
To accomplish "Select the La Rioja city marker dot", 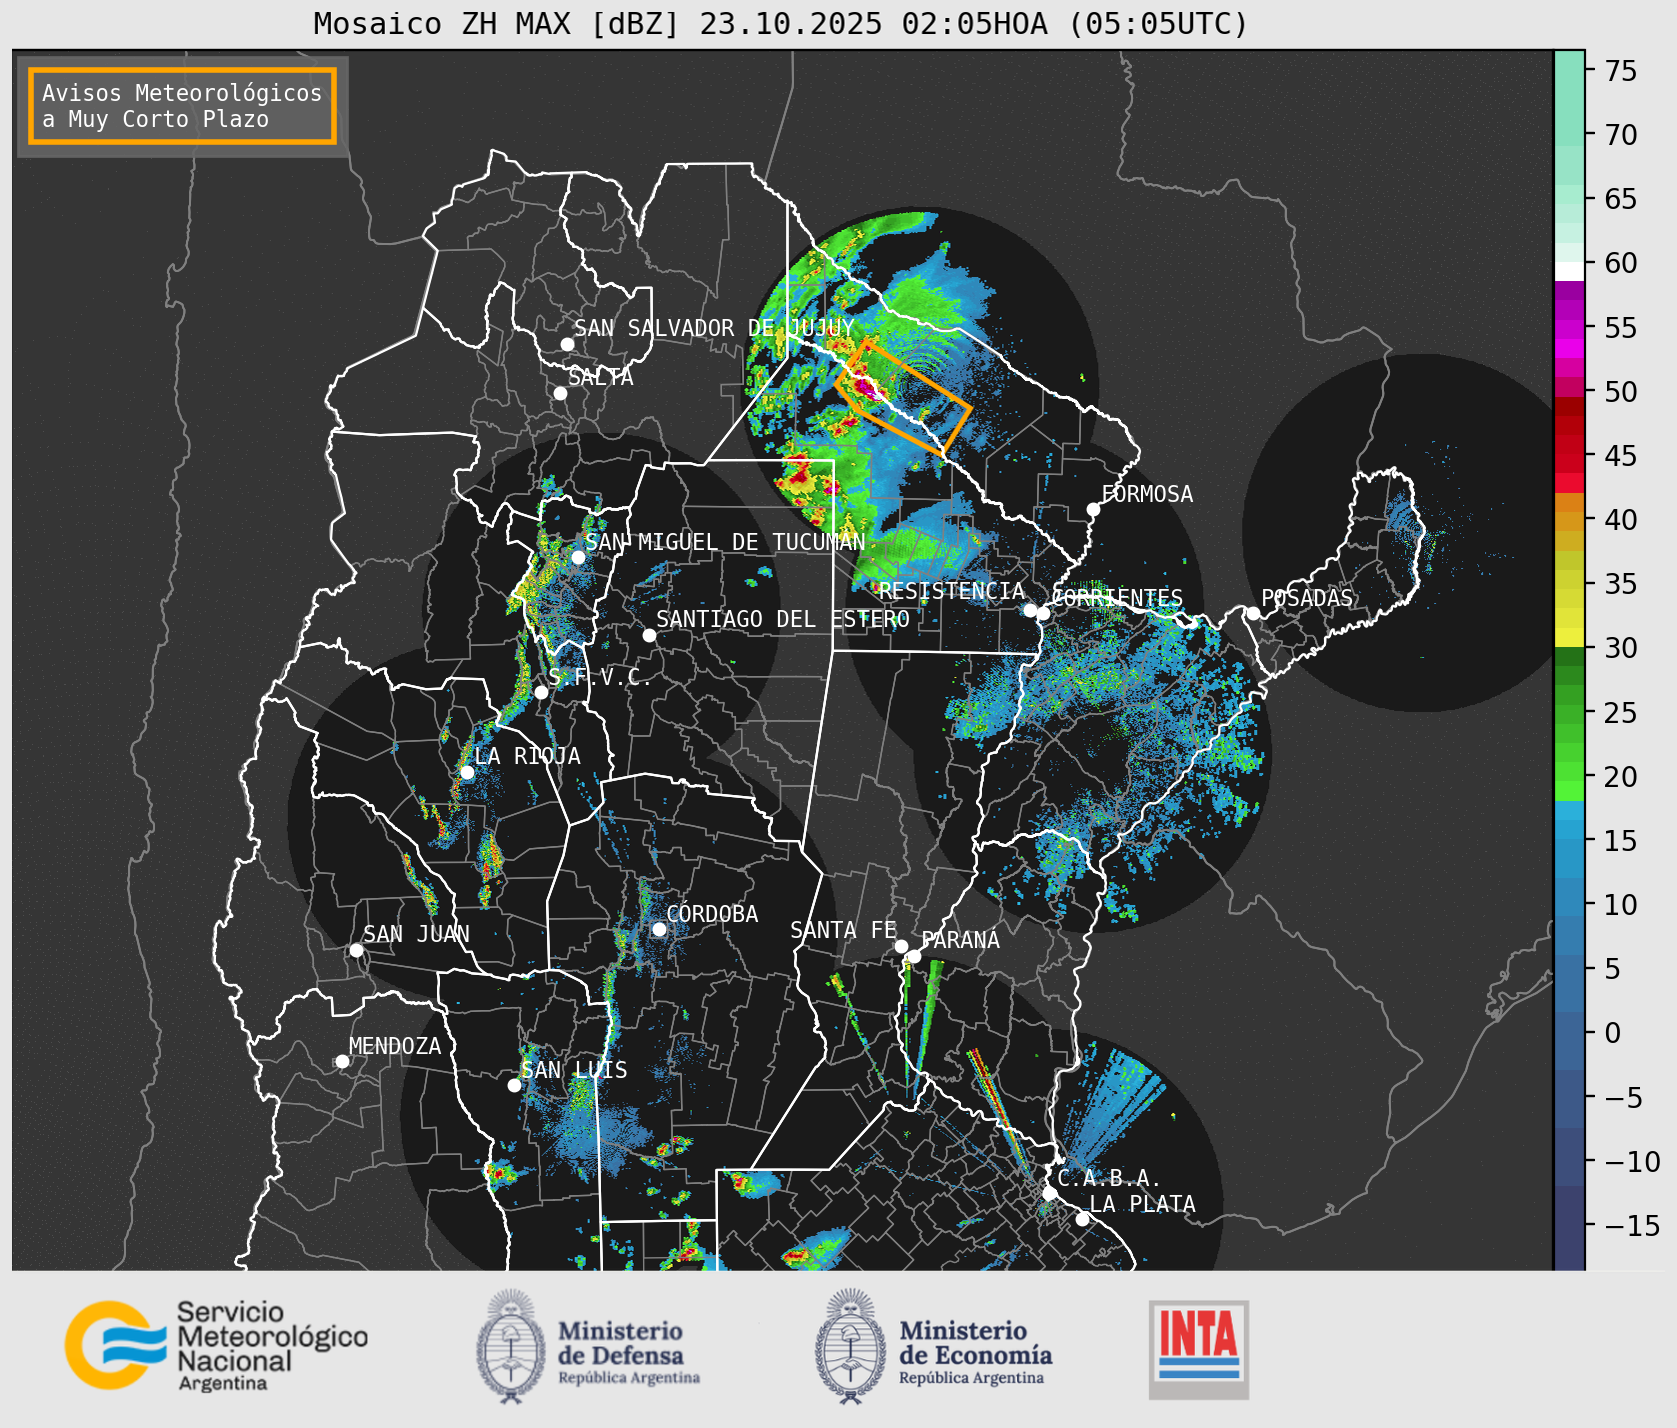I will pyautogui.click(x=467, y=772).
